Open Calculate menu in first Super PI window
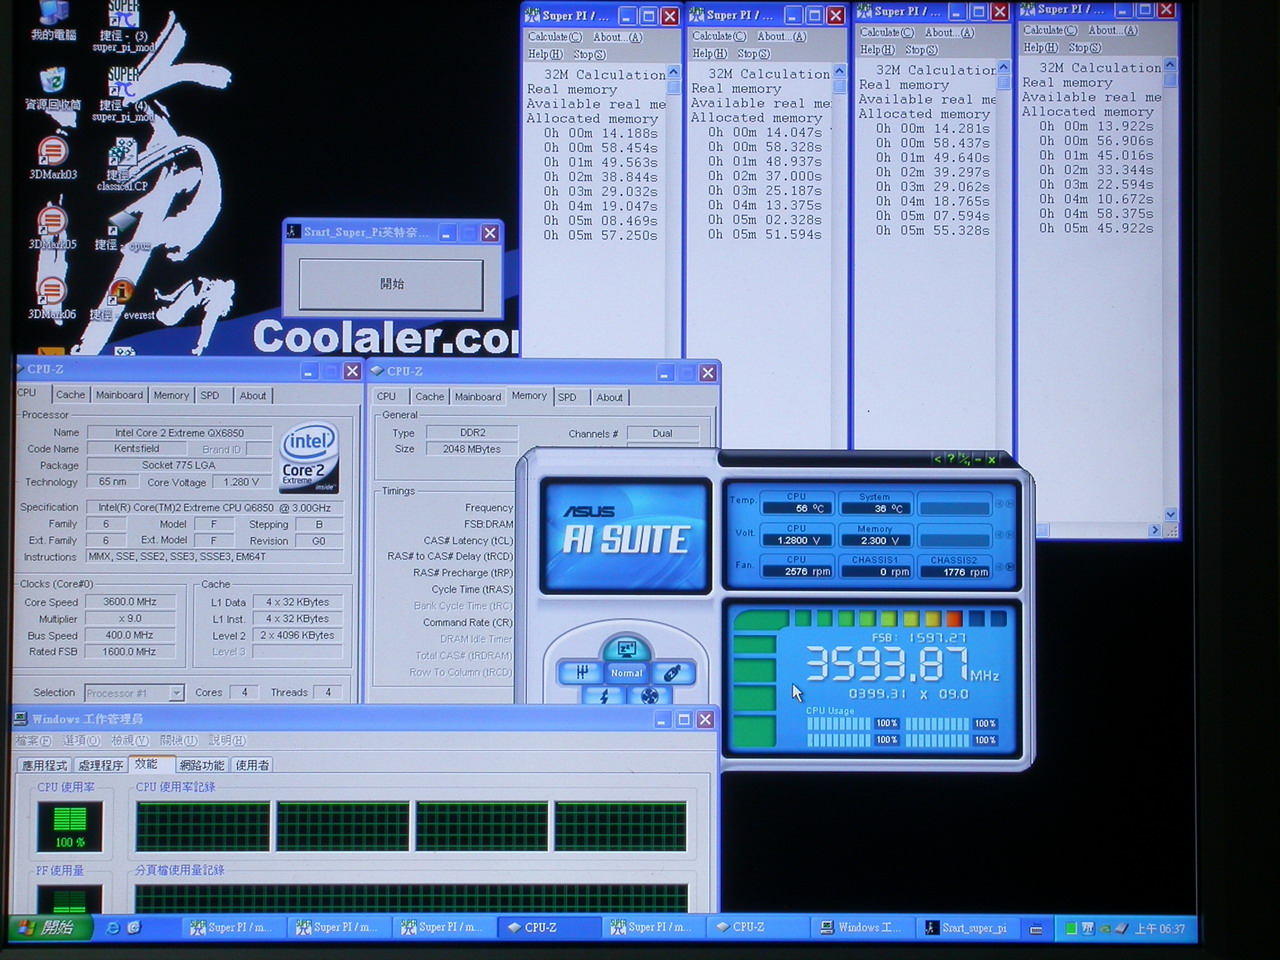This screenshot has height=960, width=1280. click(554, 37)
